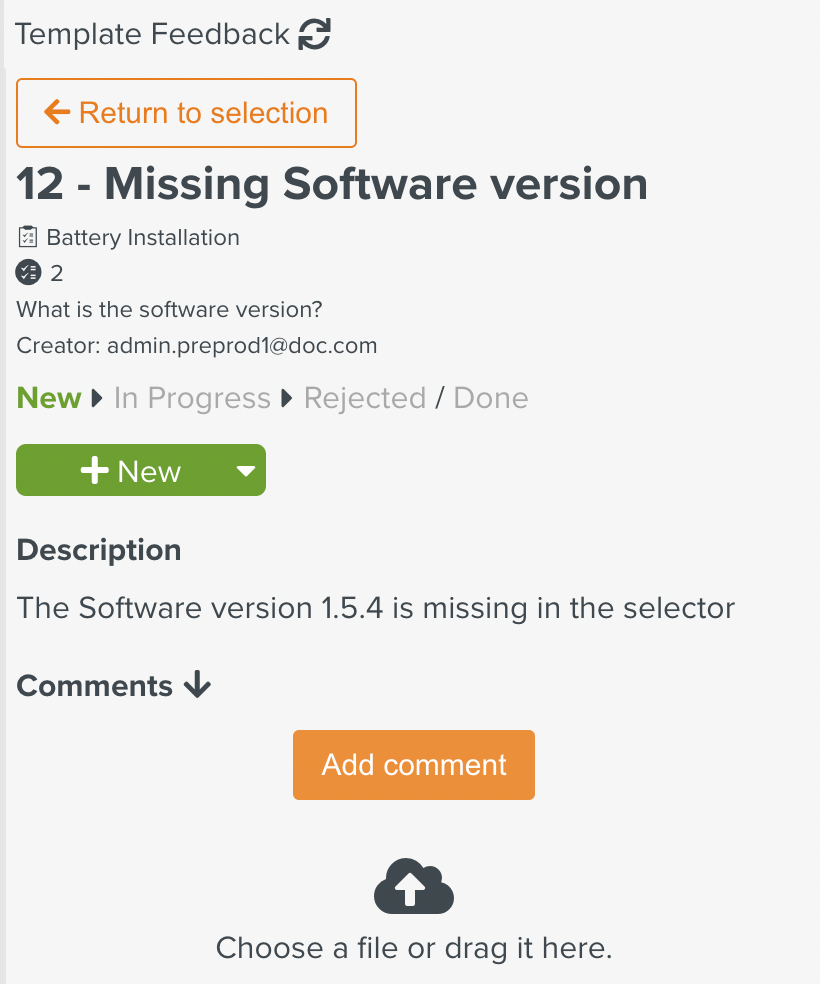Select the In Progress status step
The image size is (820, 984).
[192, 399]
